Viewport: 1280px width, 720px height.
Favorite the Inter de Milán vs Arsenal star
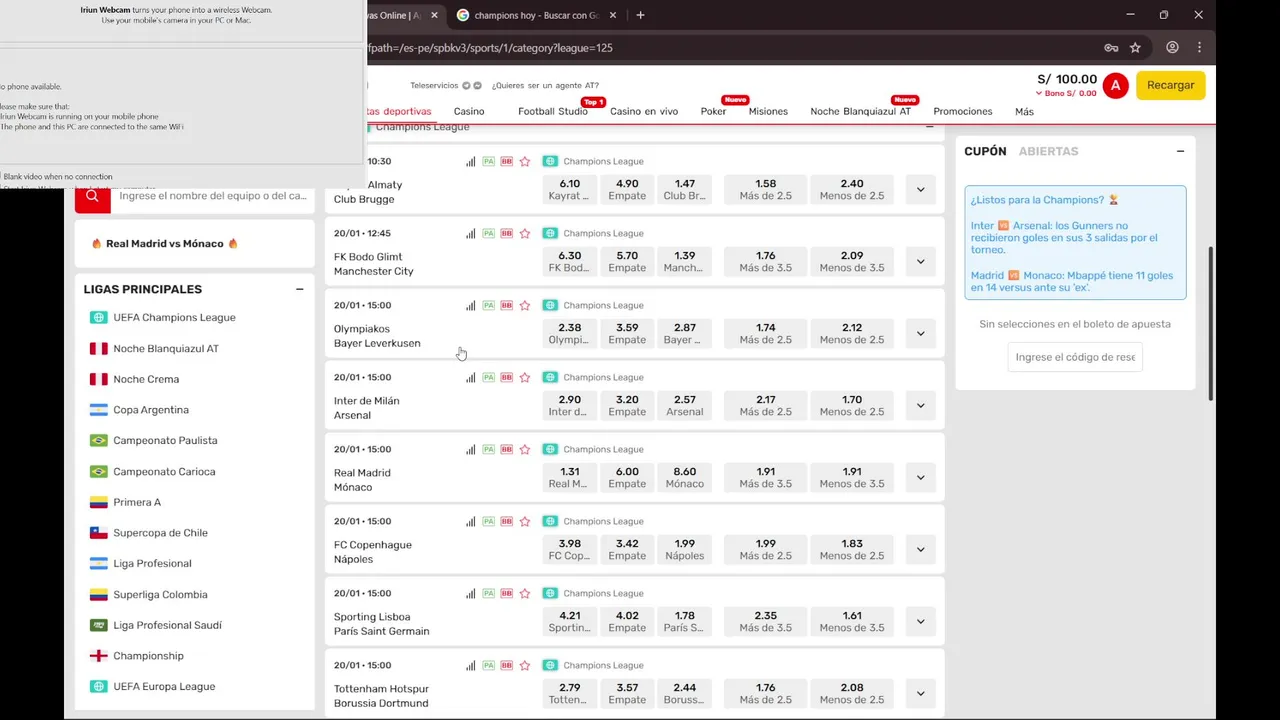coord(525,378)
